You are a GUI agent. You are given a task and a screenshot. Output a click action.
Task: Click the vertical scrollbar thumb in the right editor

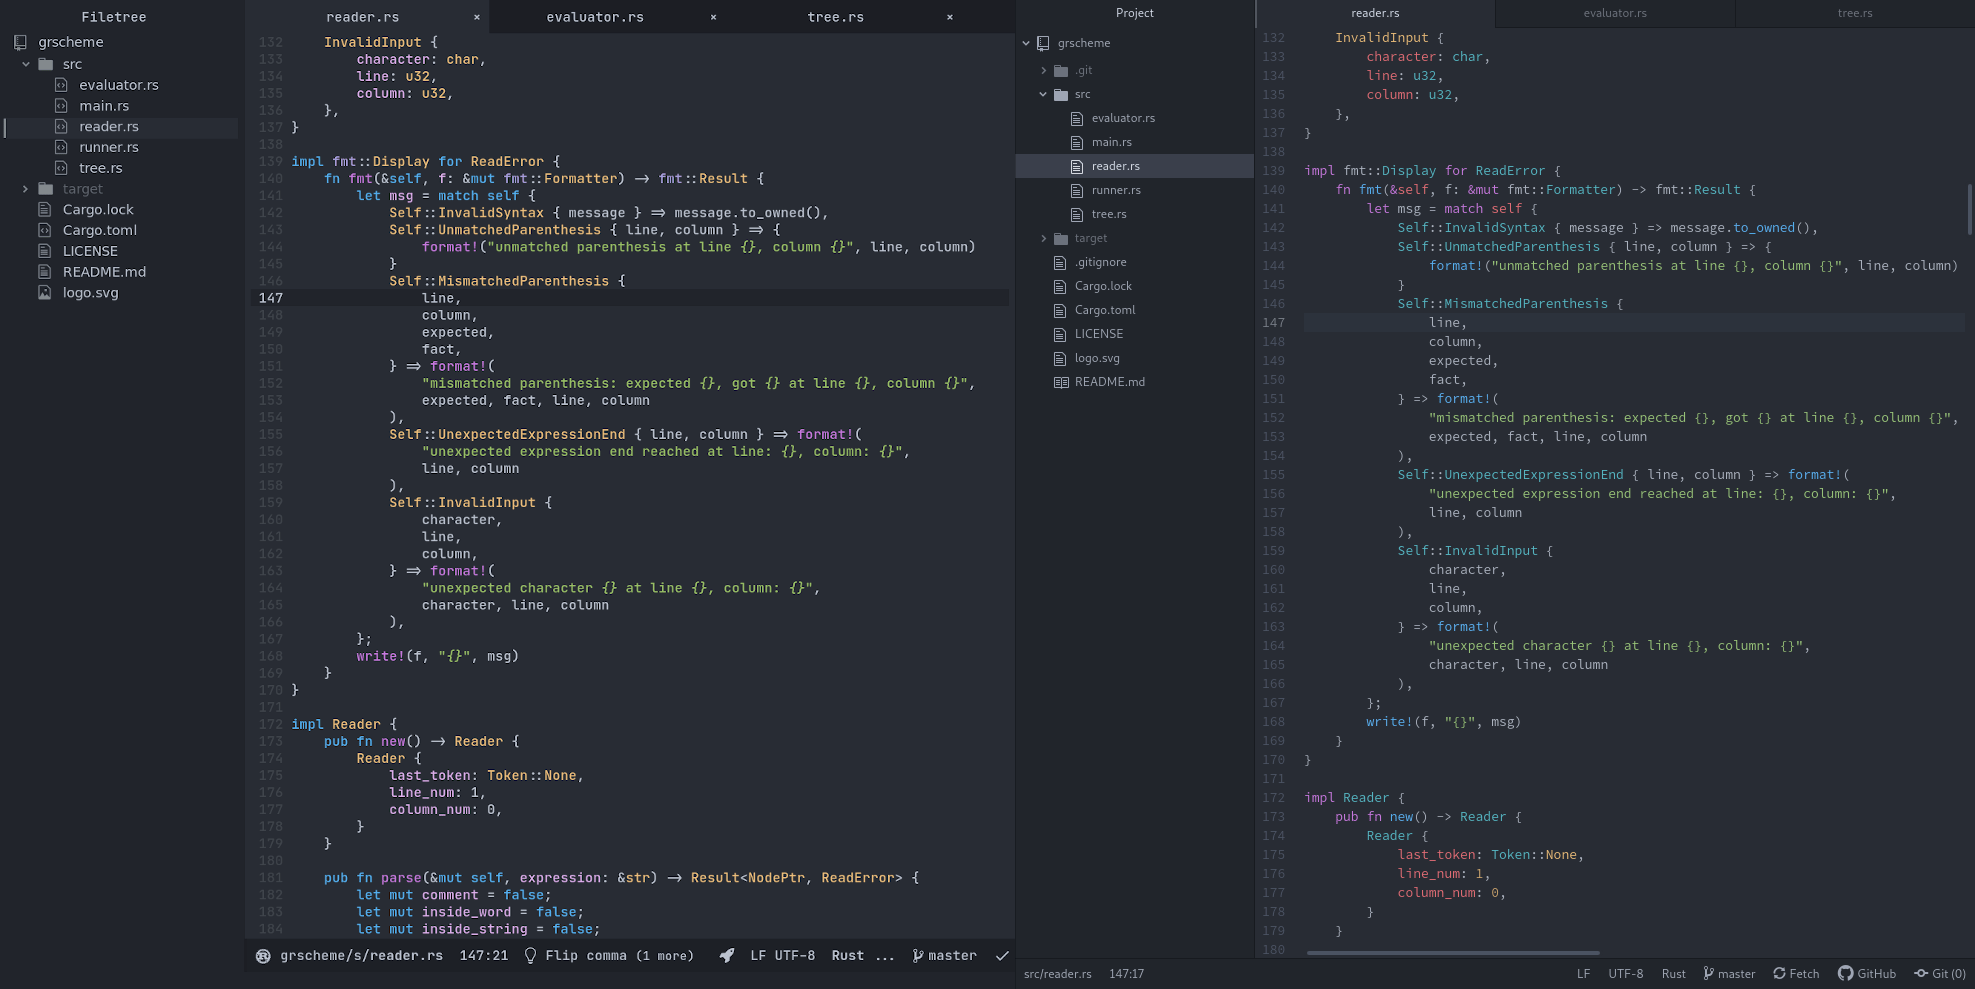(x=1970, y=209)
